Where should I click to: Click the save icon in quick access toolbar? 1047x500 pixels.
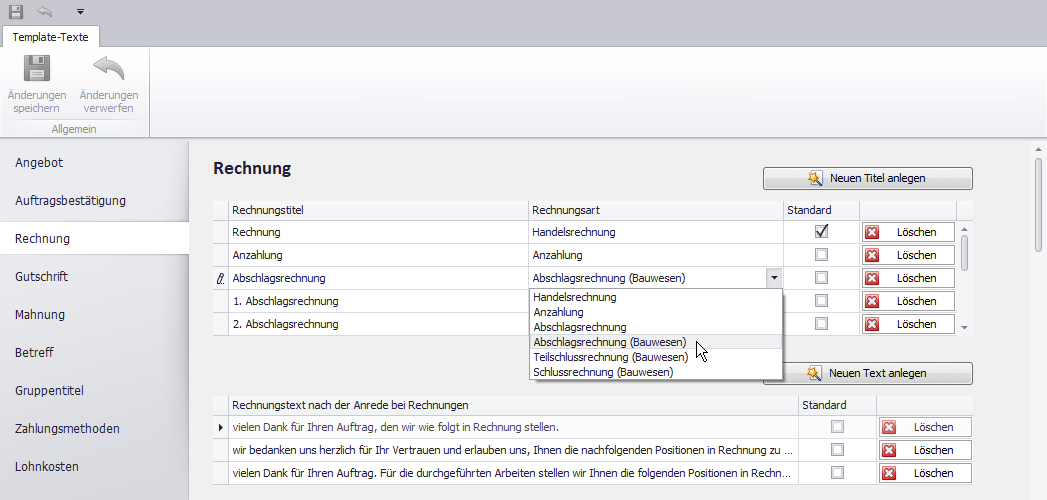16,11
